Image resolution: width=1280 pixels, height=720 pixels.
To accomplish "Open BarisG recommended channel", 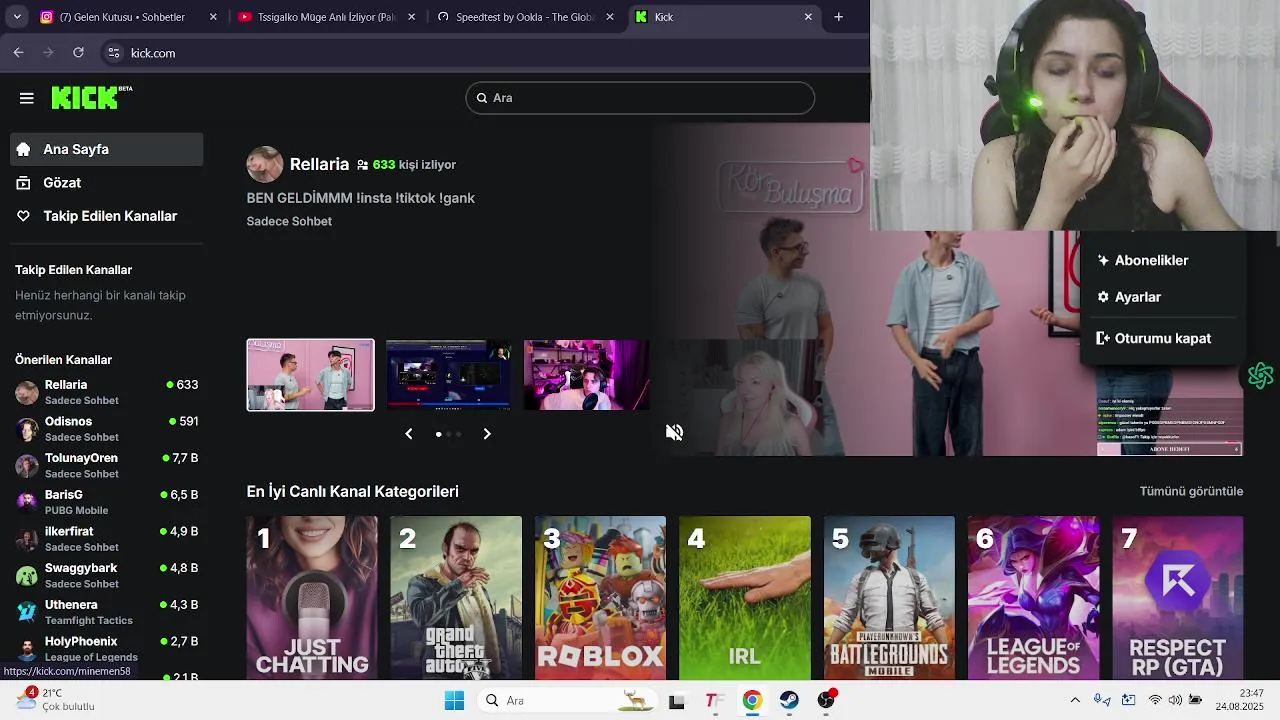I will pyautogui.click(x=106, y=502).
